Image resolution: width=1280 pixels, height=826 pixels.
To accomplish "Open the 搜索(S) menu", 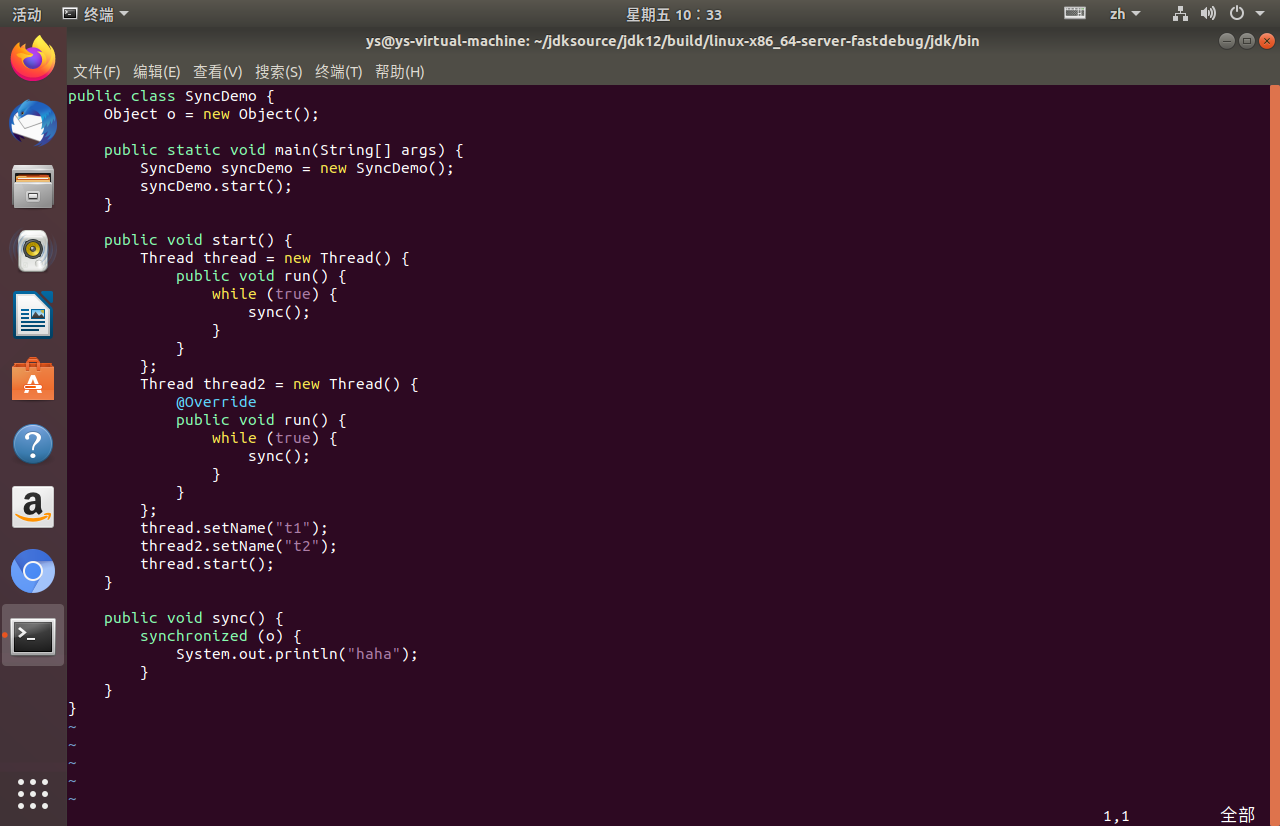I will click(279, 72).
